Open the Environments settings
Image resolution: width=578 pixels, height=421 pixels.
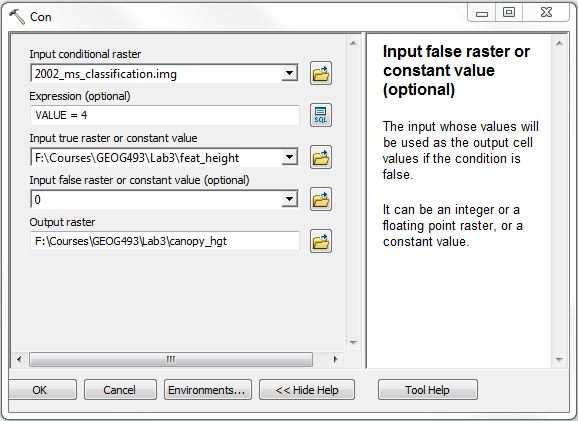pyautogui.click(x=208, y=390)
